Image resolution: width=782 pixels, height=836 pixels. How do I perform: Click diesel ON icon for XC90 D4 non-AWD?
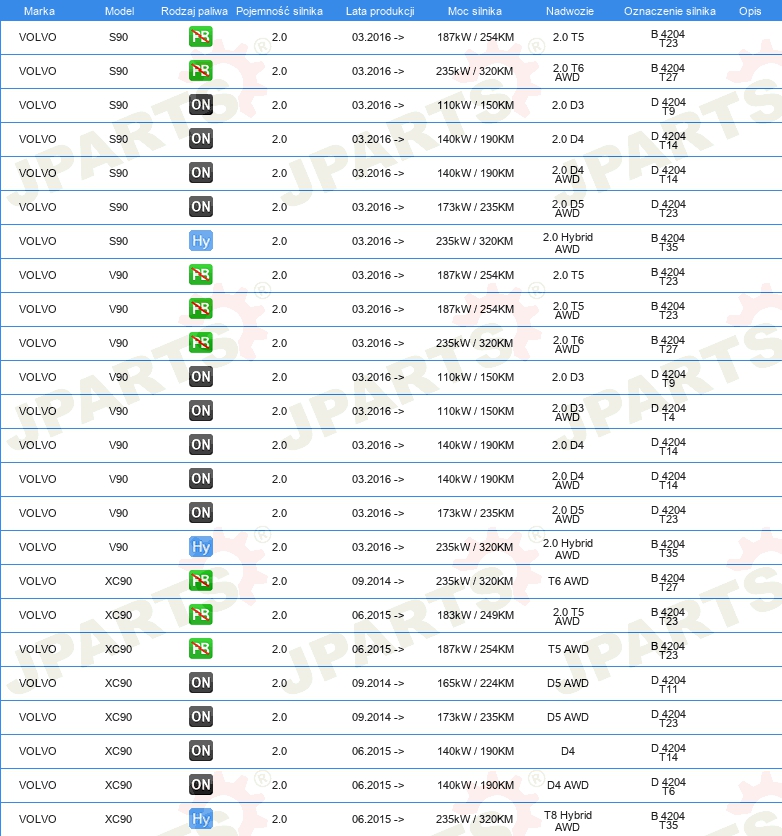pos(200,751)
